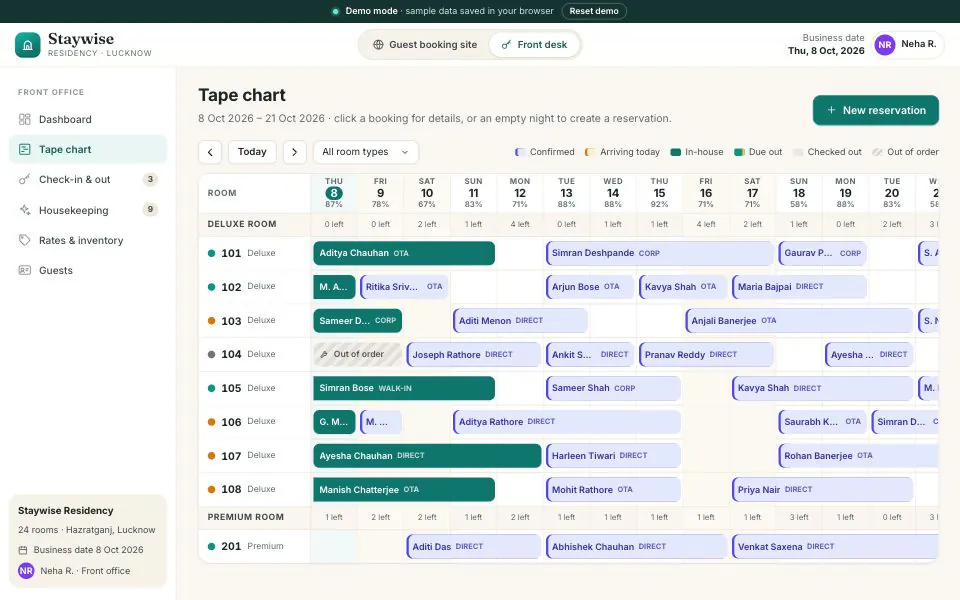Click the Today button
The height and width of the screenshot is (600, 960).
pos(252,152)
